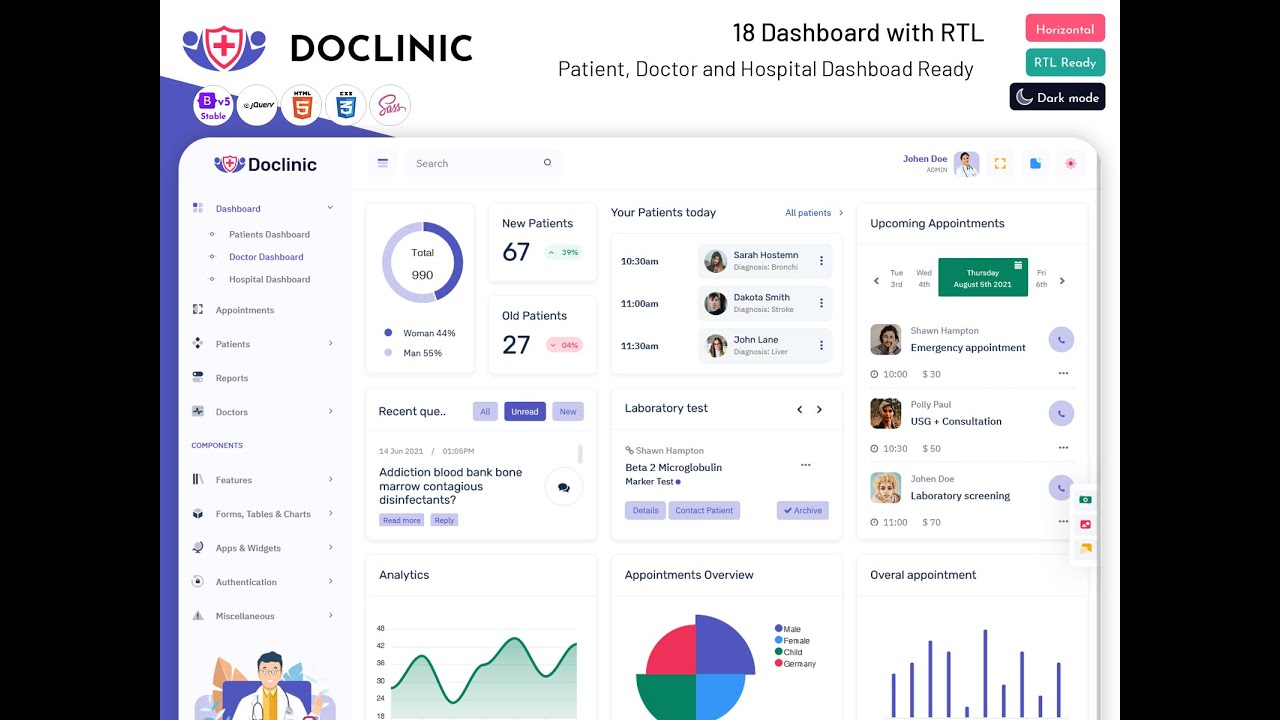Viewport: 1280px width, 720px height.
Task: Click Reply on recent question
Action: pos(444,520)
